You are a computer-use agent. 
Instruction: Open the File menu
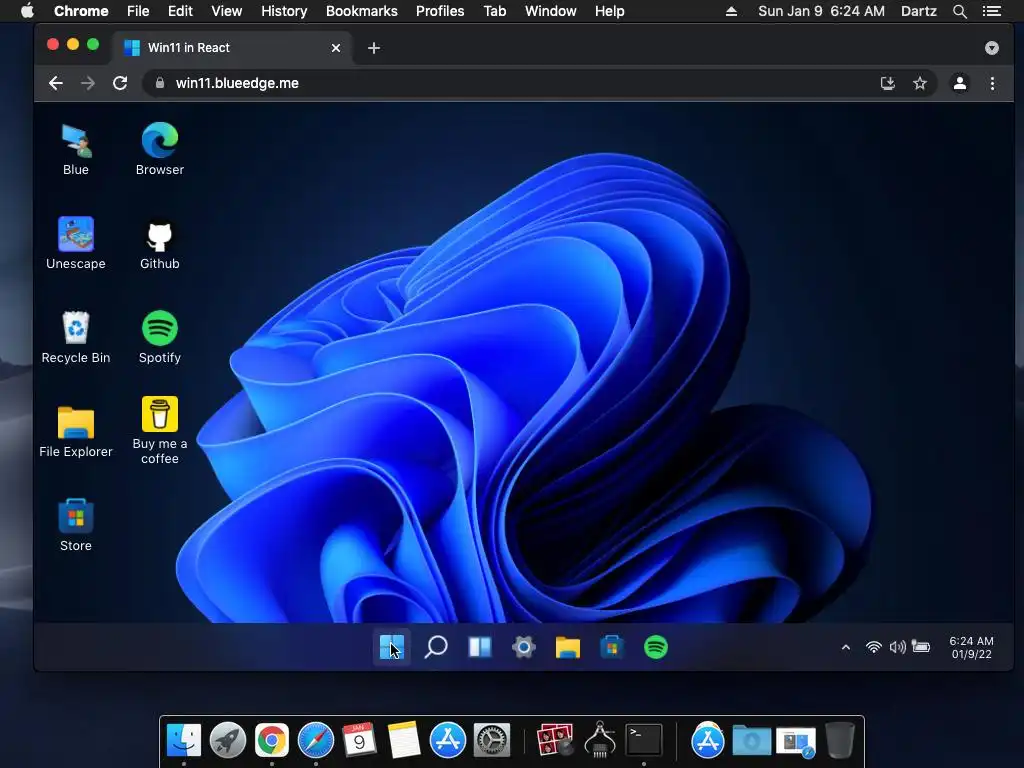[x=138, y=11]
